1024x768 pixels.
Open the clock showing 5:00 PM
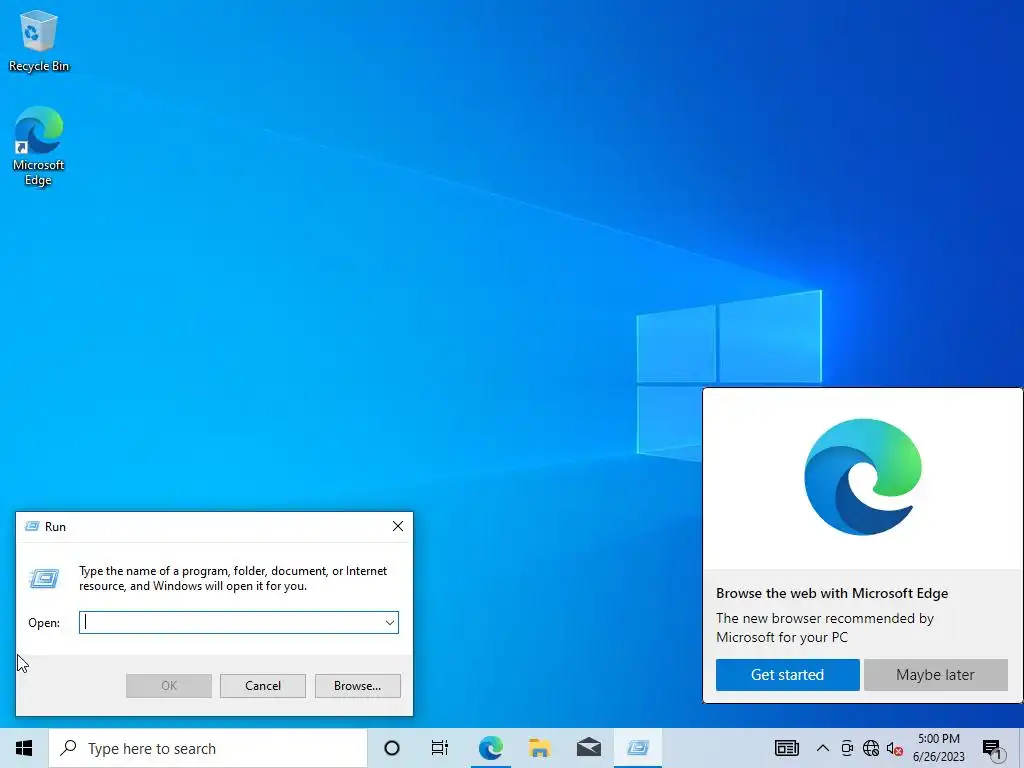(x=938, y=748)
